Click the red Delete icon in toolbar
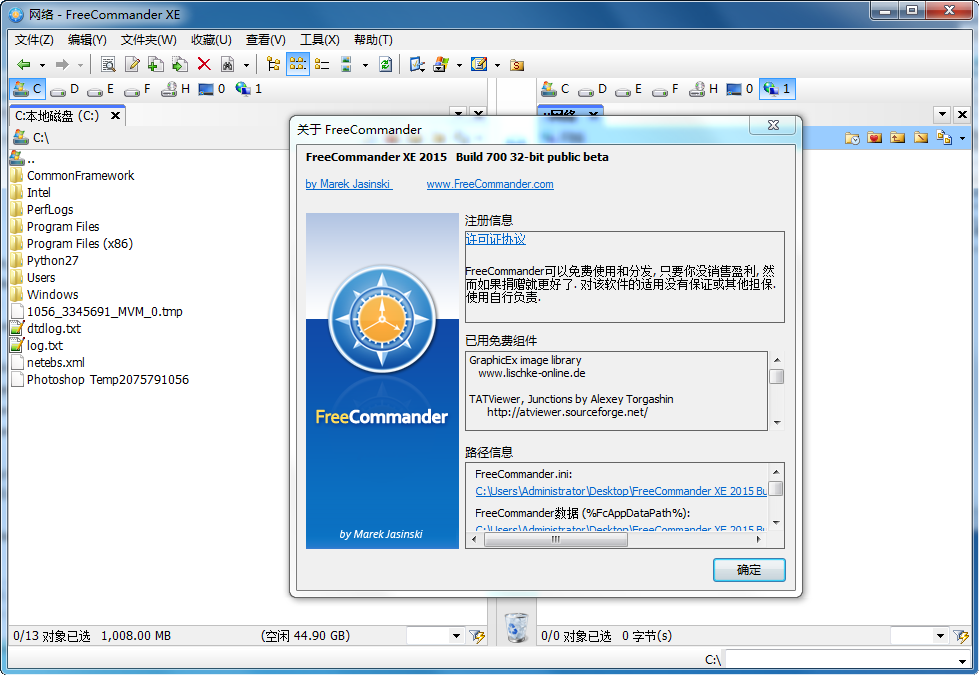980x676 pixels. [204, 64]
